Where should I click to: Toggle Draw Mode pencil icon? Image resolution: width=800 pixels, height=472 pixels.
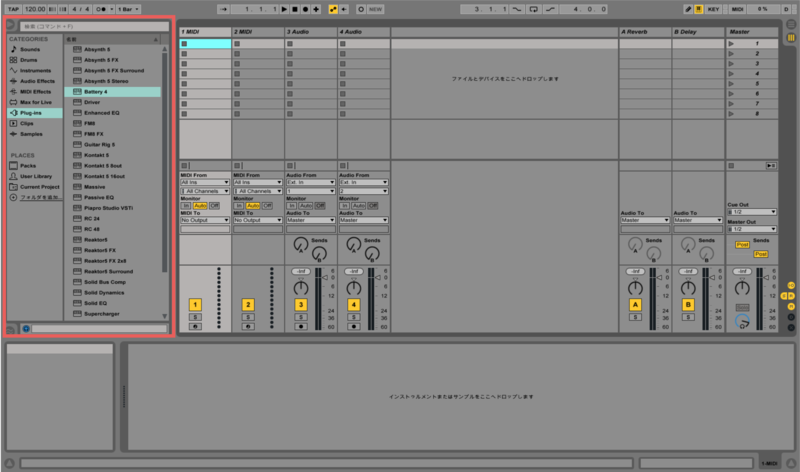688,9
